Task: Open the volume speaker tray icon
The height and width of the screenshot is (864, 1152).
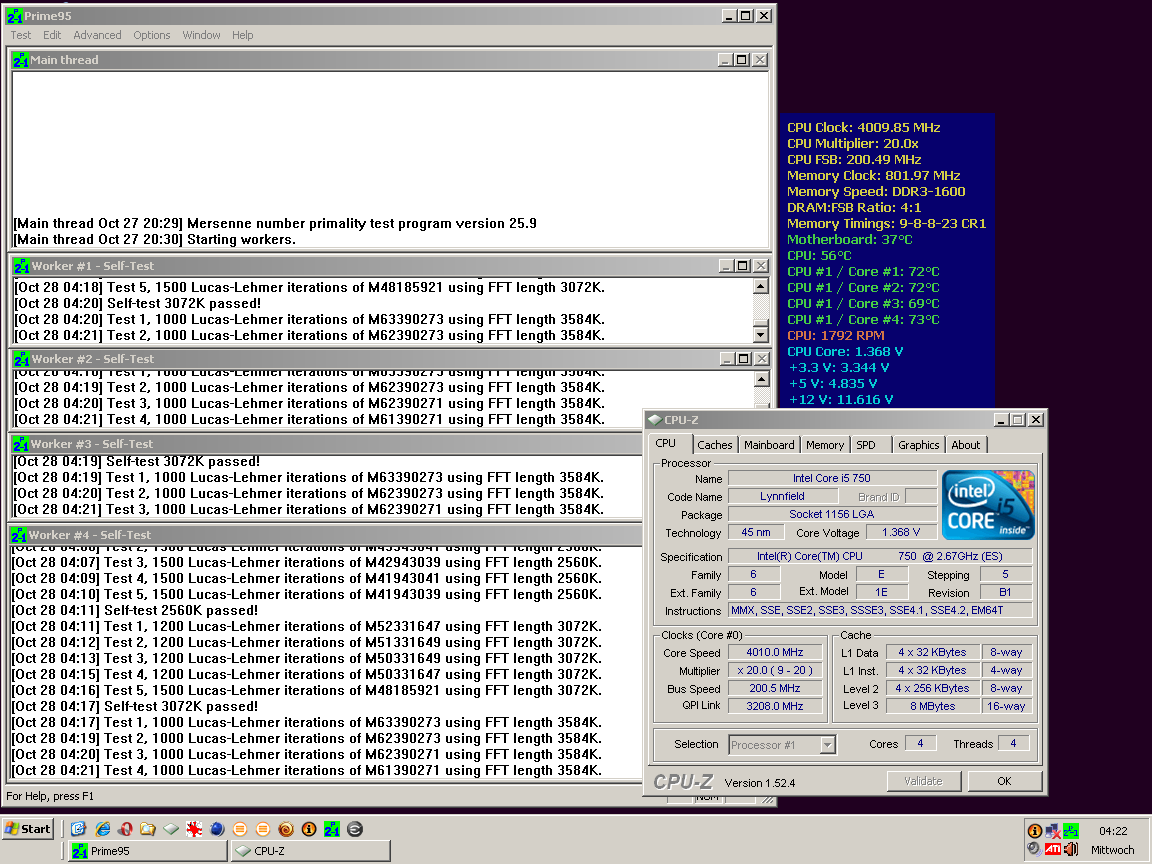Action: coord(1071,849)
